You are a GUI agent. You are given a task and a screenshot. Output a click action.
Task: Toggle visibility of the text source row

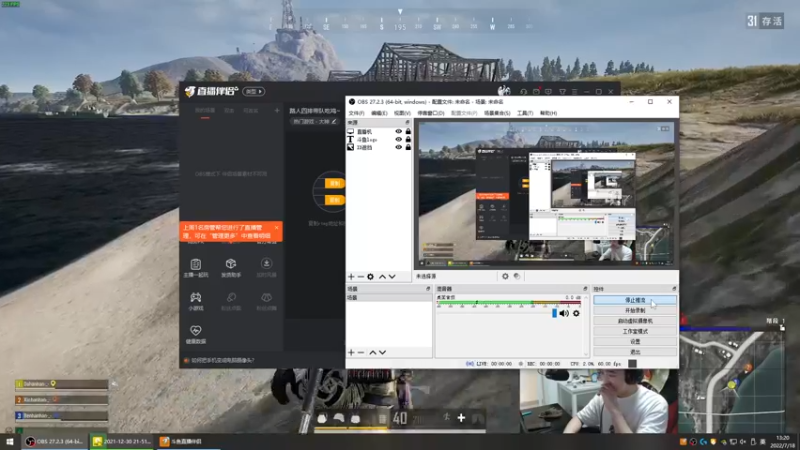398,139
